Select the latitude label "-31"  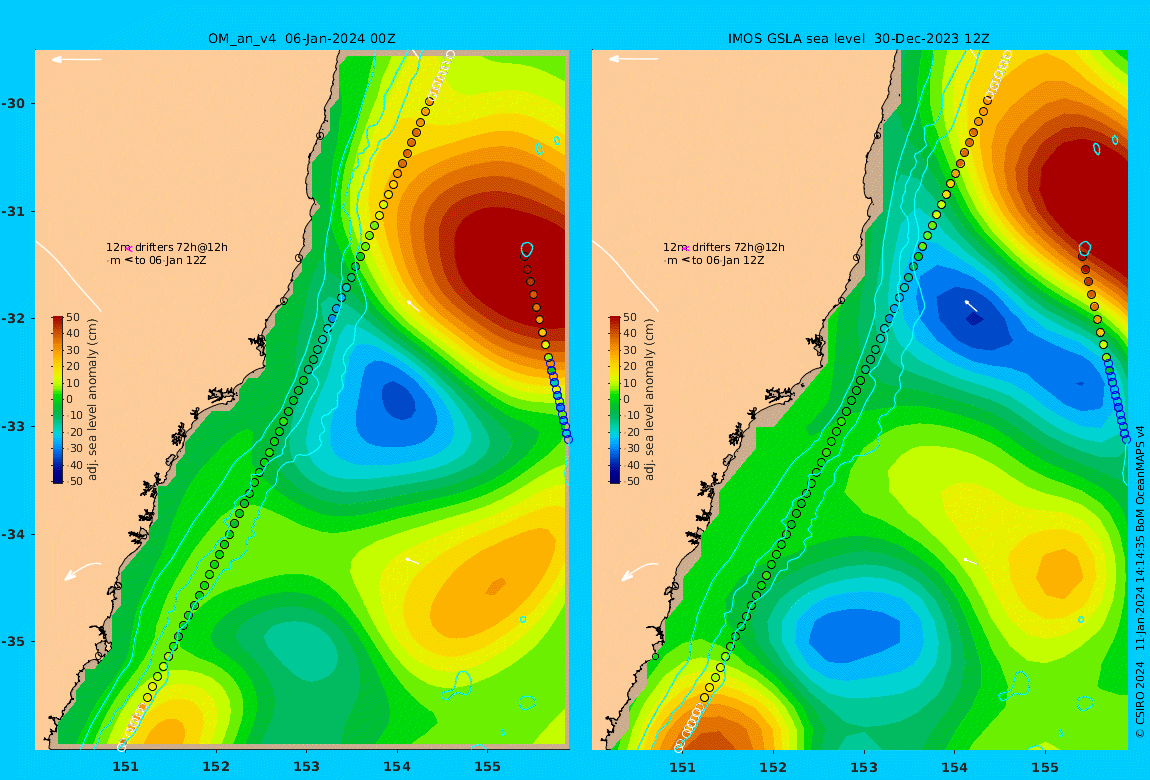tap(12, 212)
